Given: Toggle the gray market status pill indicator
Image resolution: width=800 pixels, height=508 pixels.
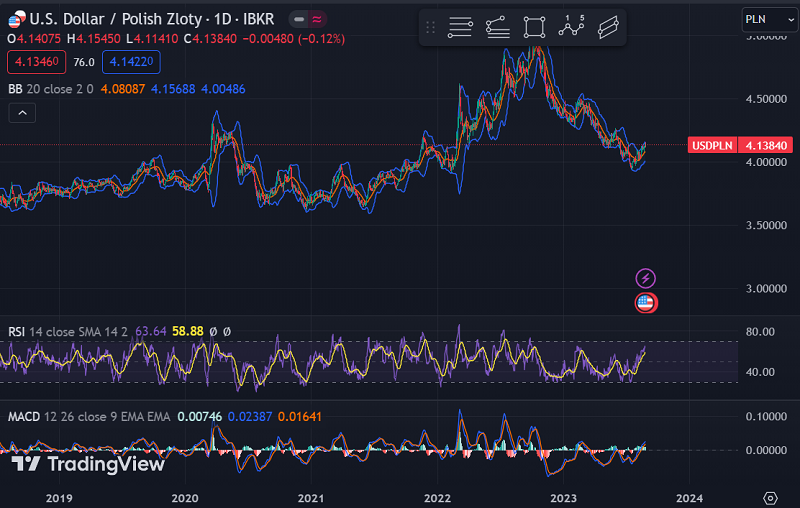Looking at the screenshot, I should (300, 18).
